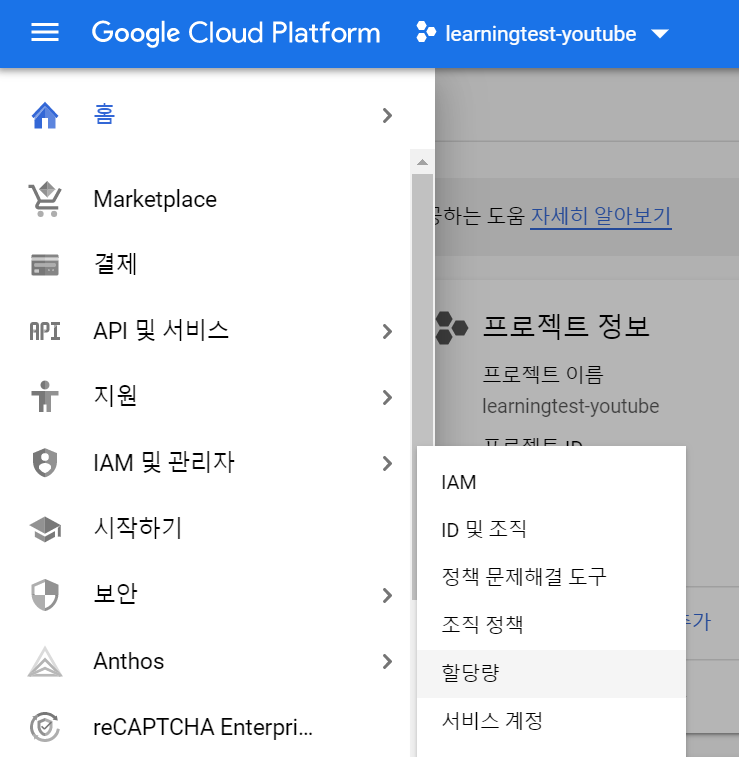Open the hamburger navigation menu

45,33
